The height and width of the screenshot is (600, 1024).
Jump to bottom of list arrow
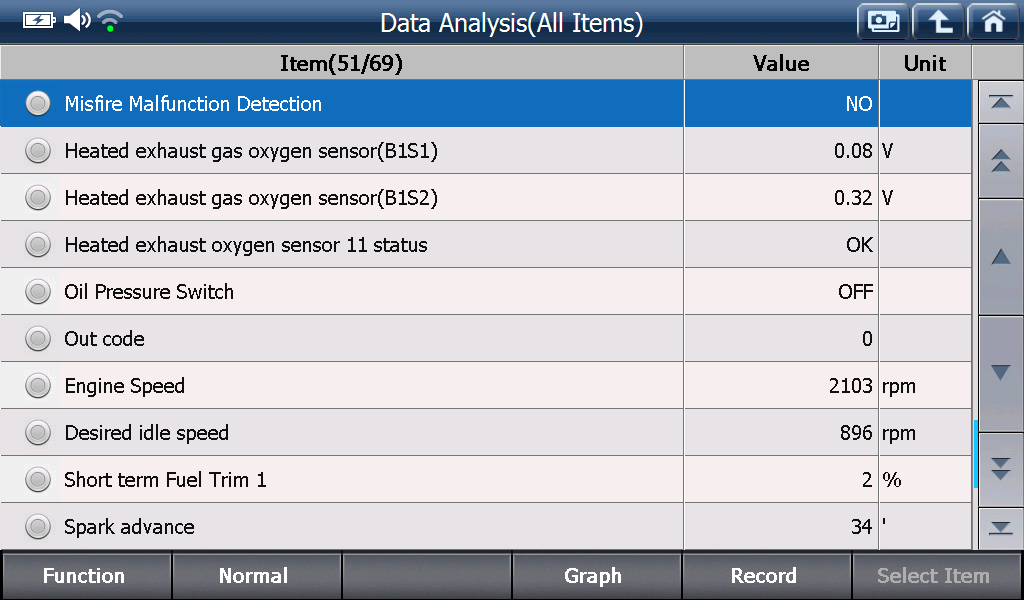pyautogui.click(x=1000, y=528)
